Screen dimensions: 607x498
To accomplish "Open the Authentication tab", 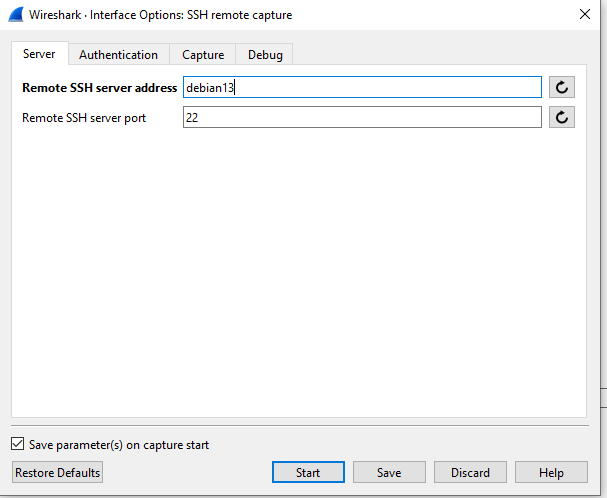I will (118, 55).
